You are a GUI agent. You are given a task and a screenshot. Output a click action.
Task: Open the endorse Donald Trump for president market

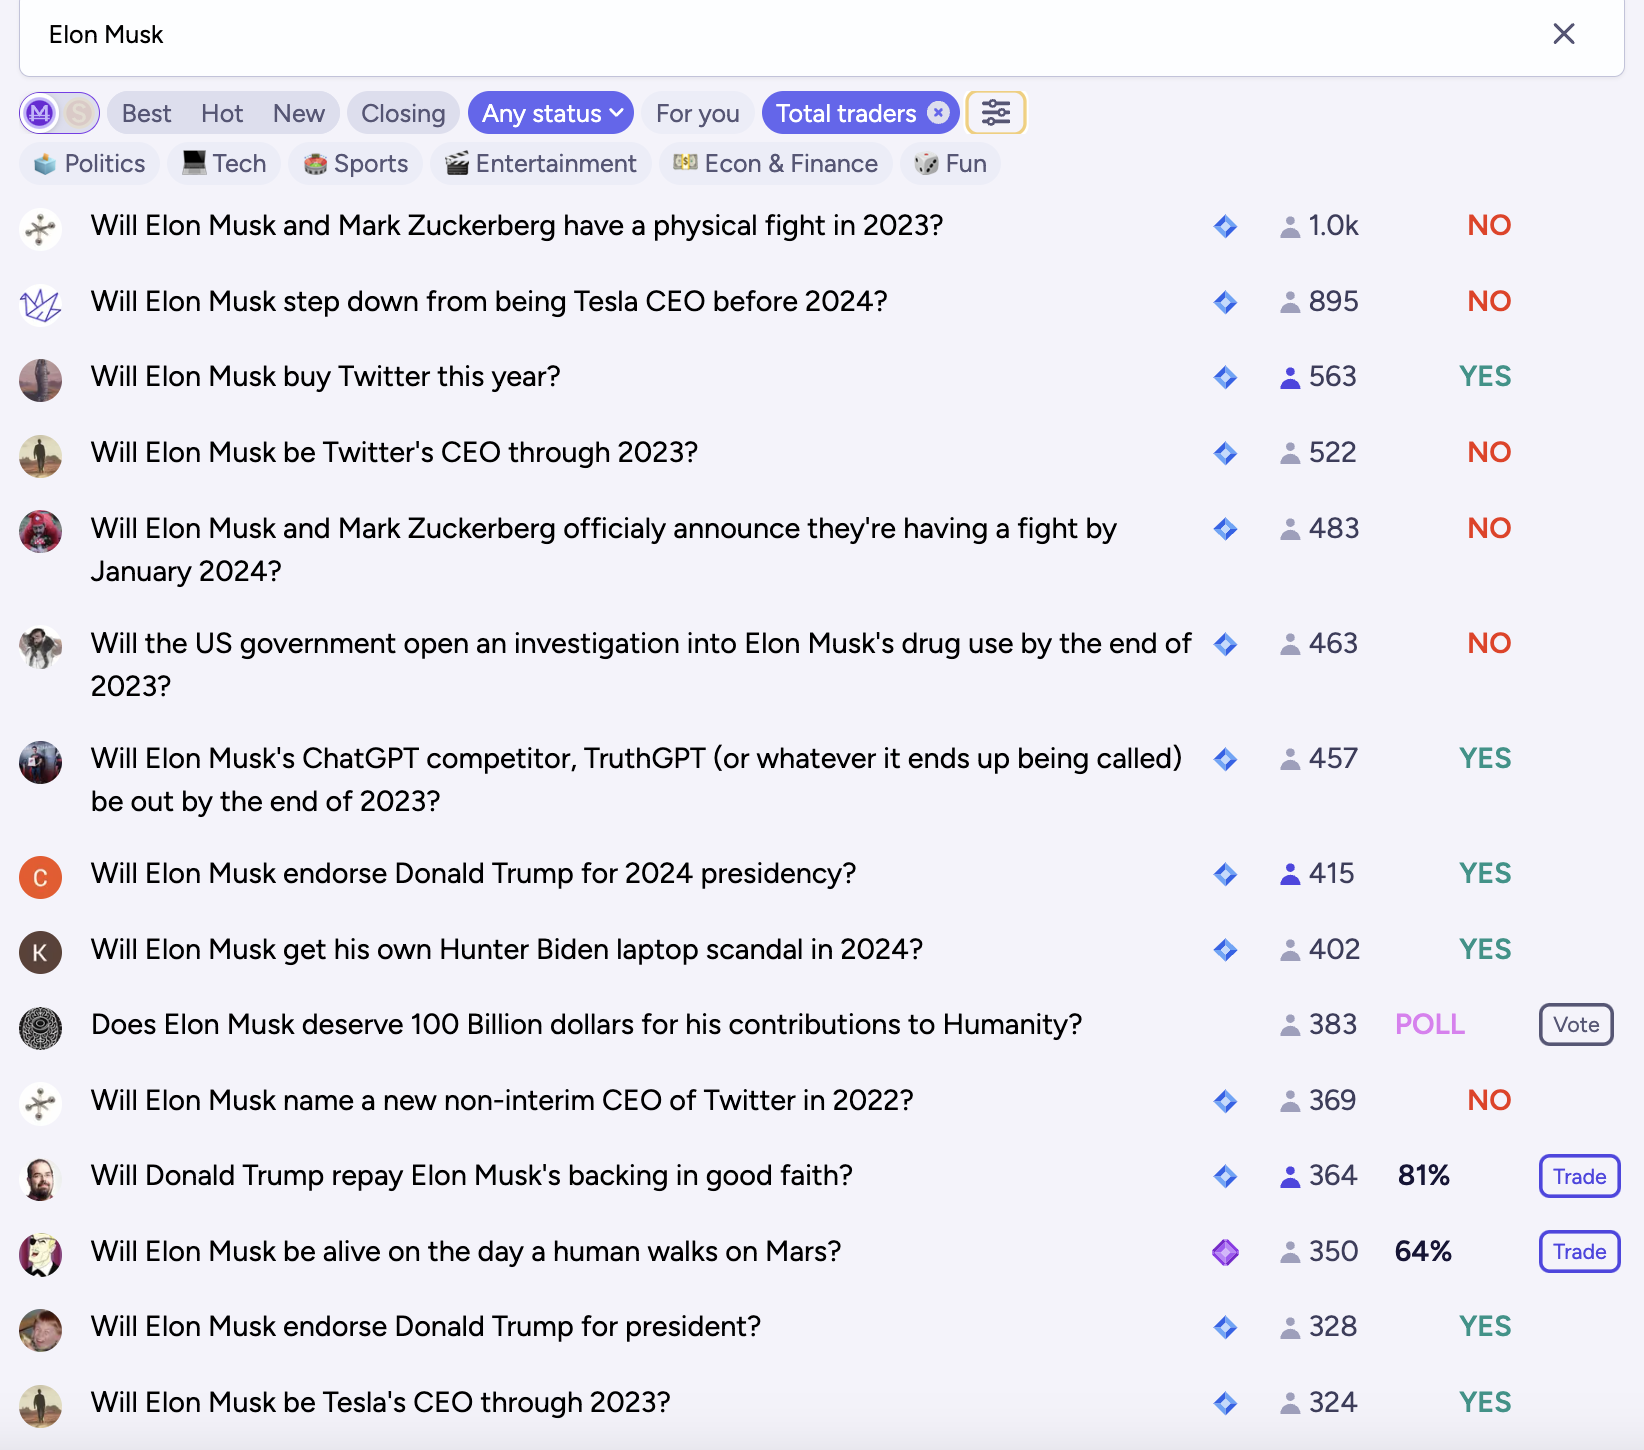426,1326
